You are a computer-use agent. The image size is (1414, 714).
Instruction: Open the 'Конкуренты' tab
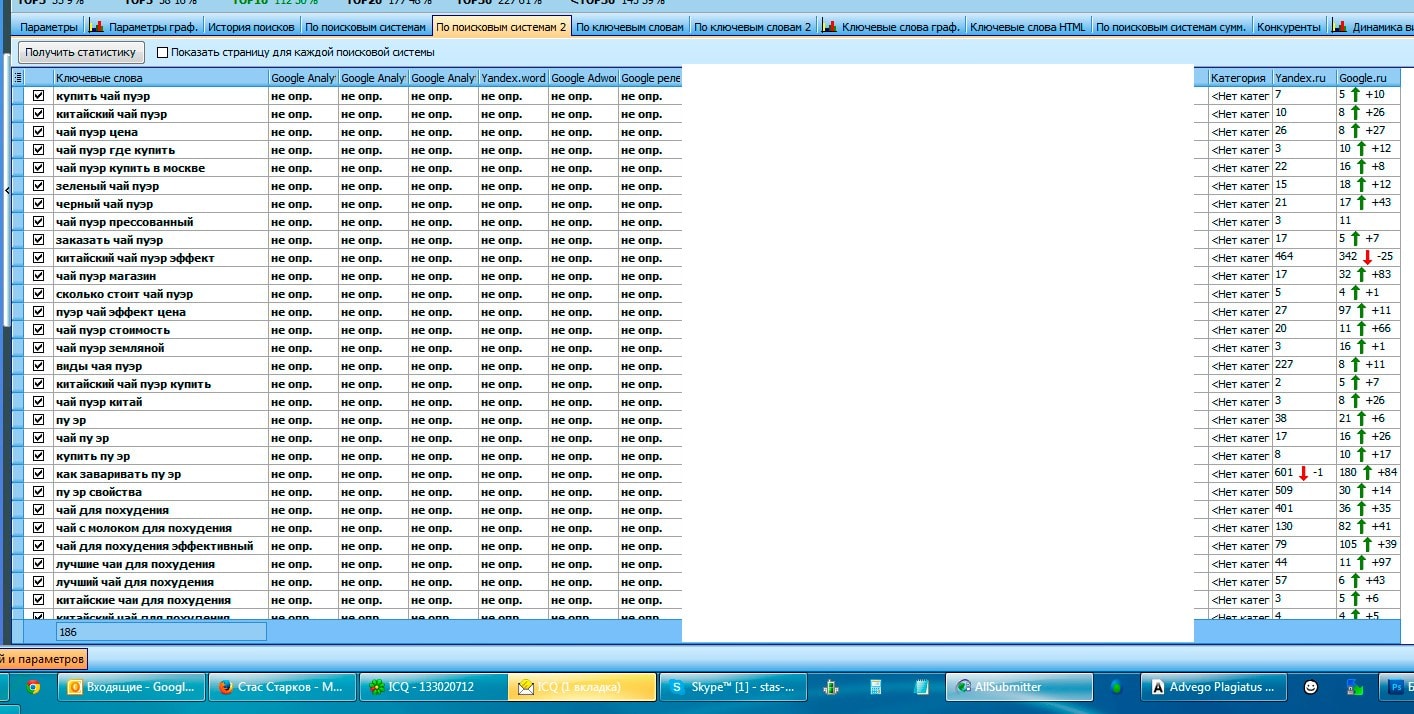tap(1288, 27)
